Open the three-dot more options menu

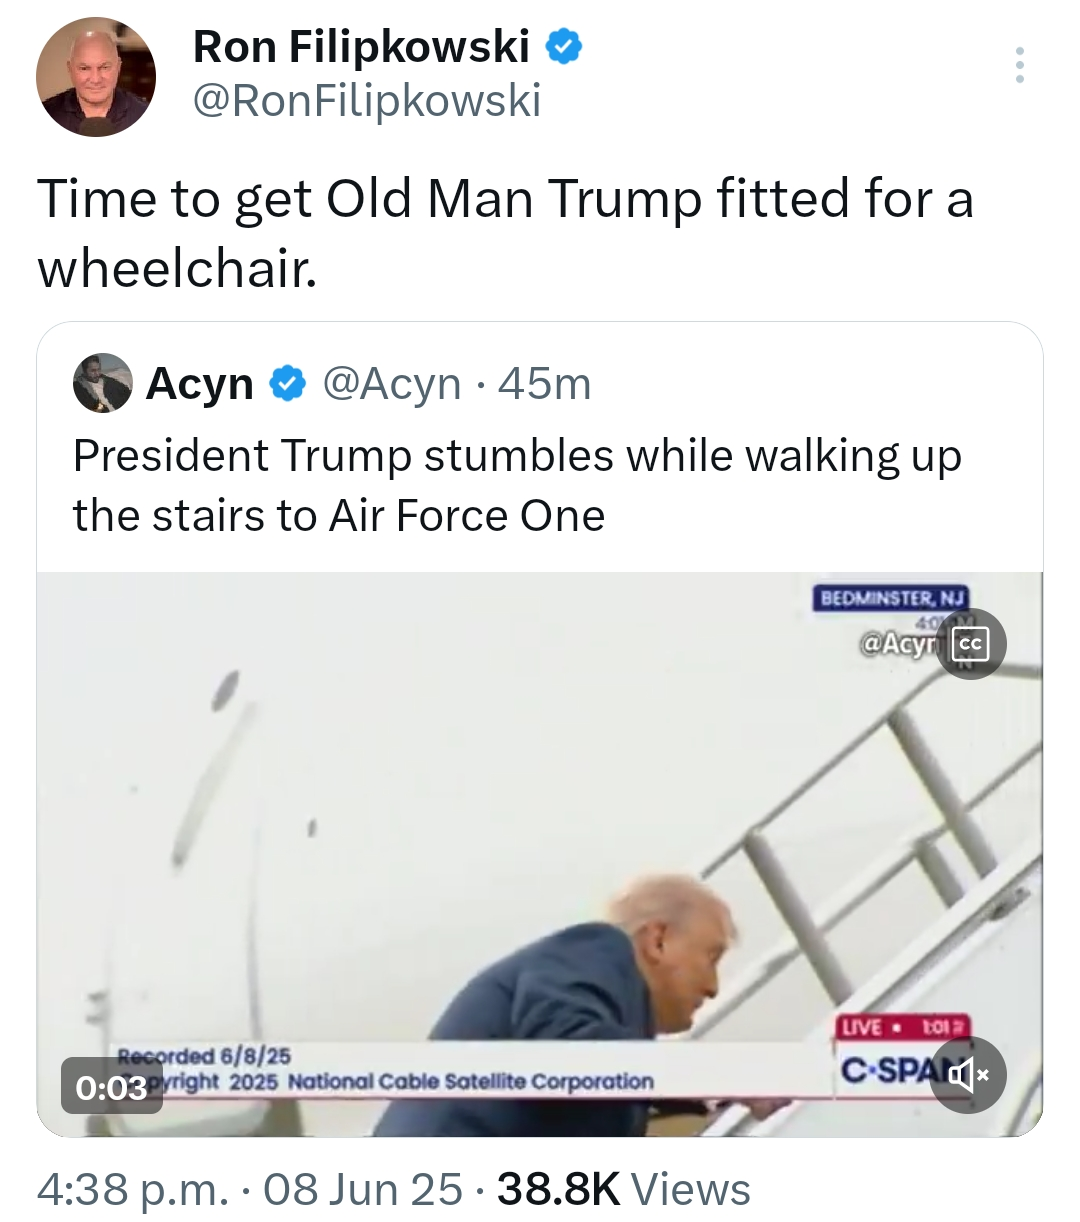[x=1019, y=65]
